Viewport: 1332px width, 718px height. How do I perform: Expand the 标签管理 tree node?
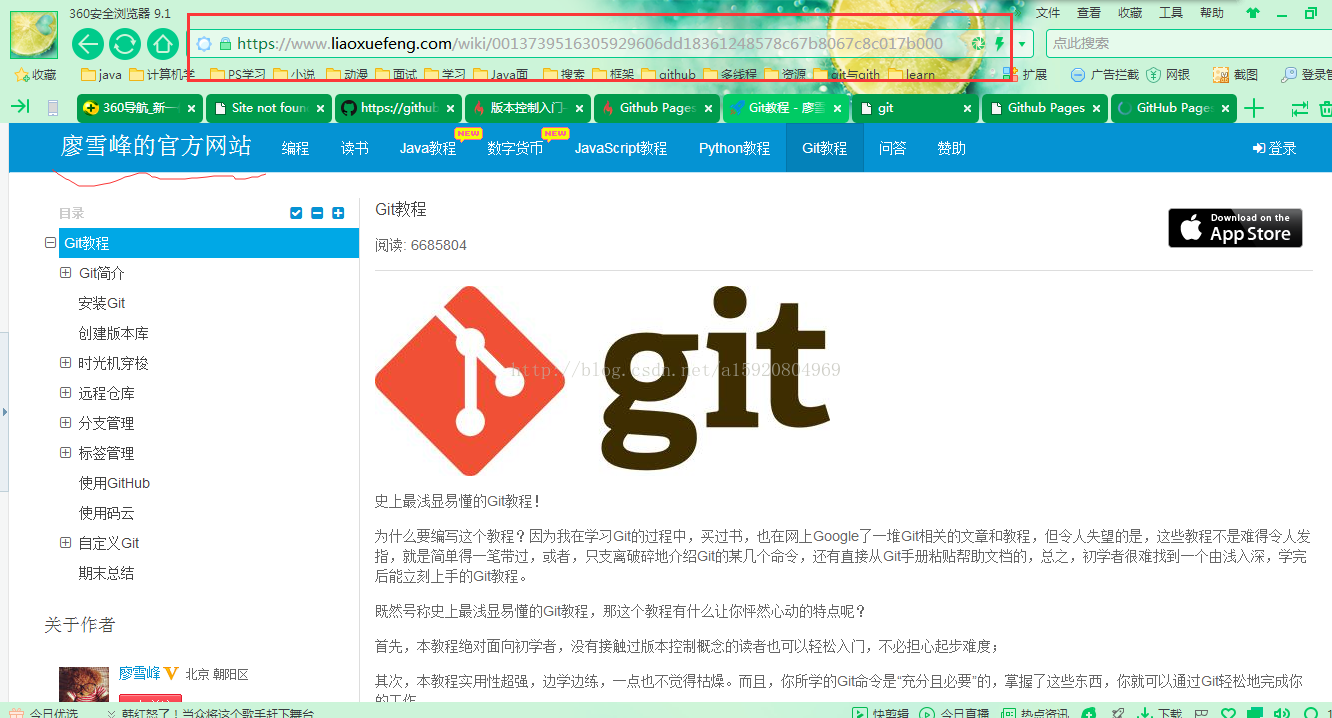point(66,453)
